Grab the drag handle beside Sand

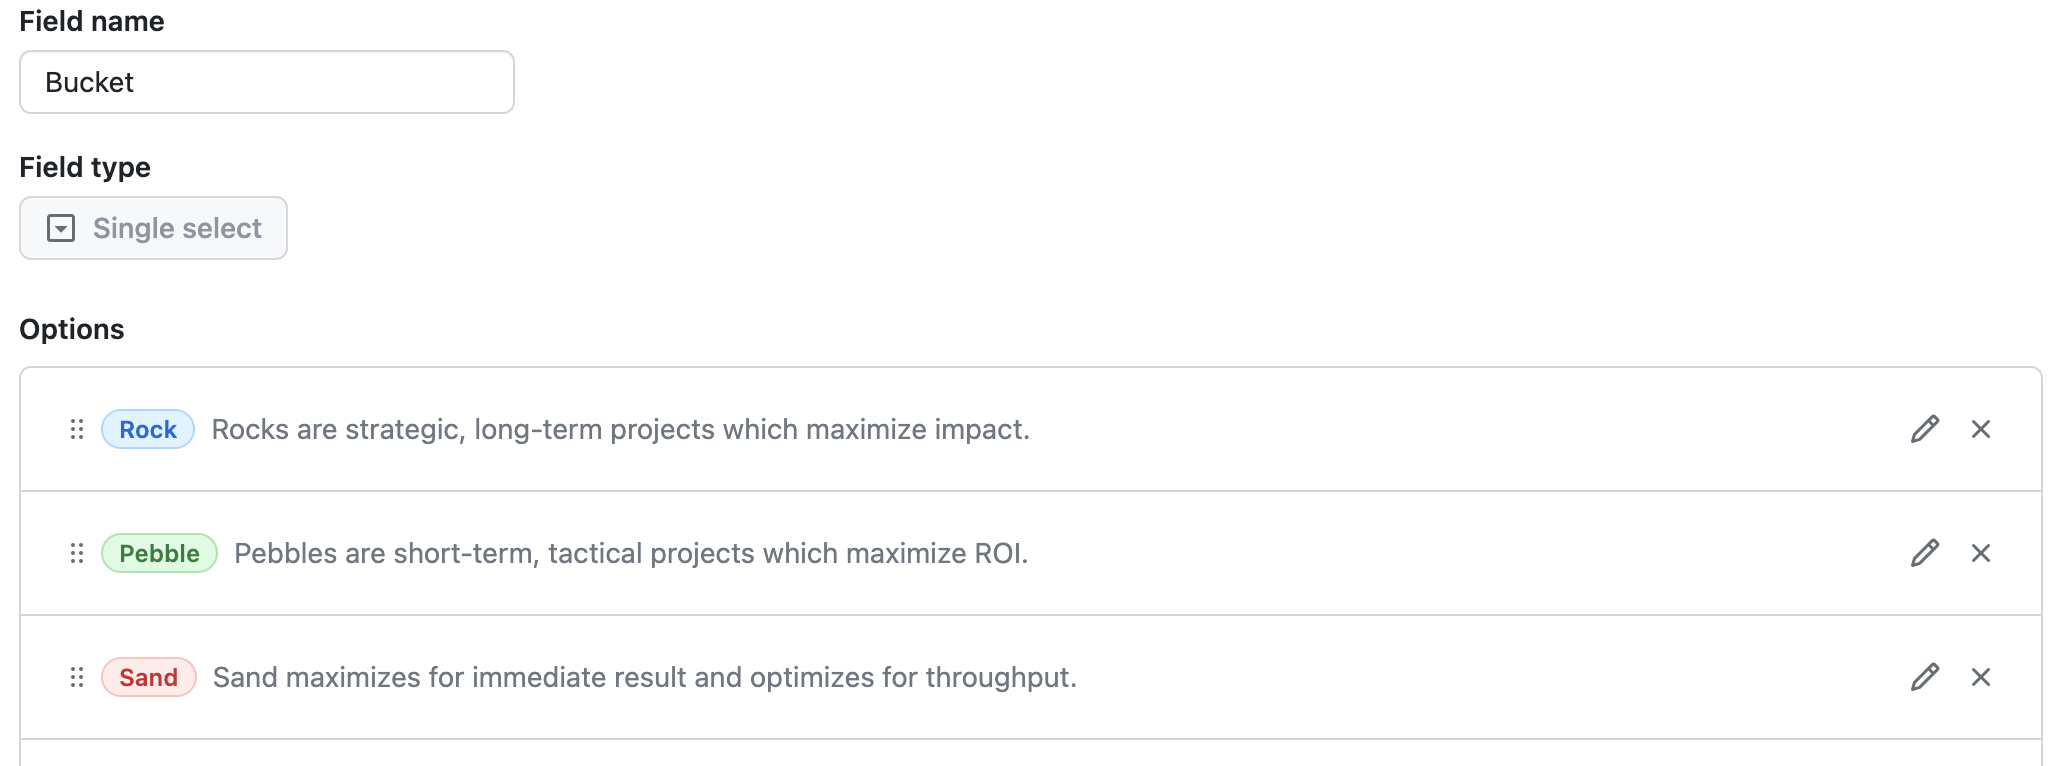tap(77, 677)
